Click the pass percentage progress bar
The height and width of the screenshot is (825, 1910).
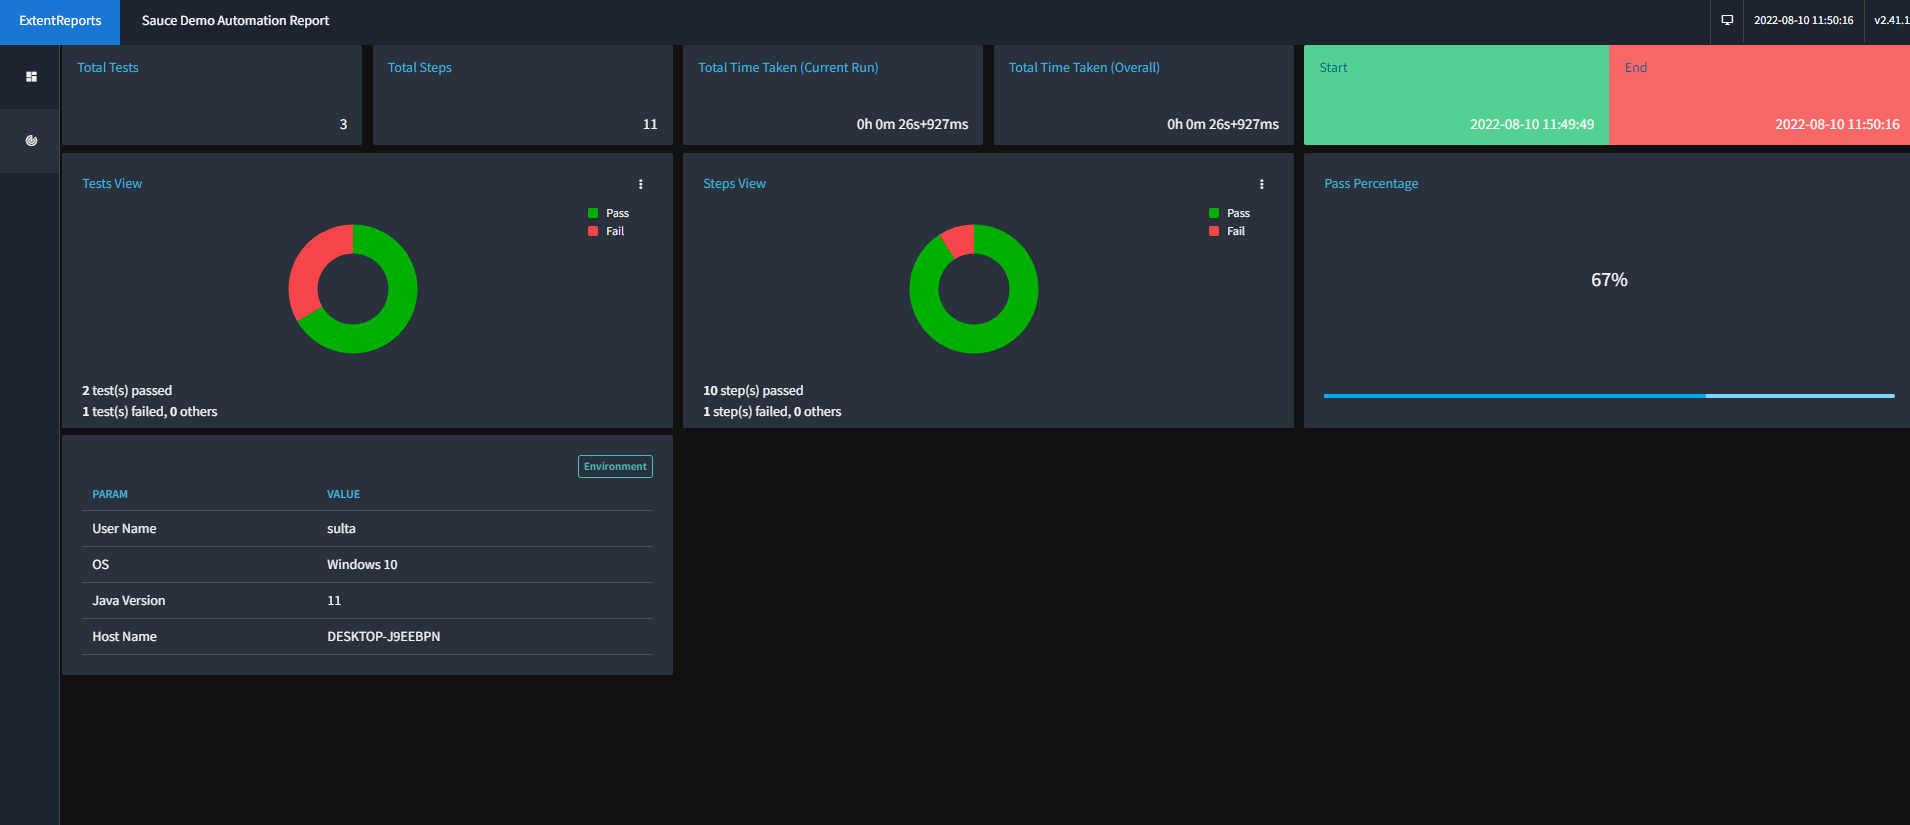pos(1609,396)
